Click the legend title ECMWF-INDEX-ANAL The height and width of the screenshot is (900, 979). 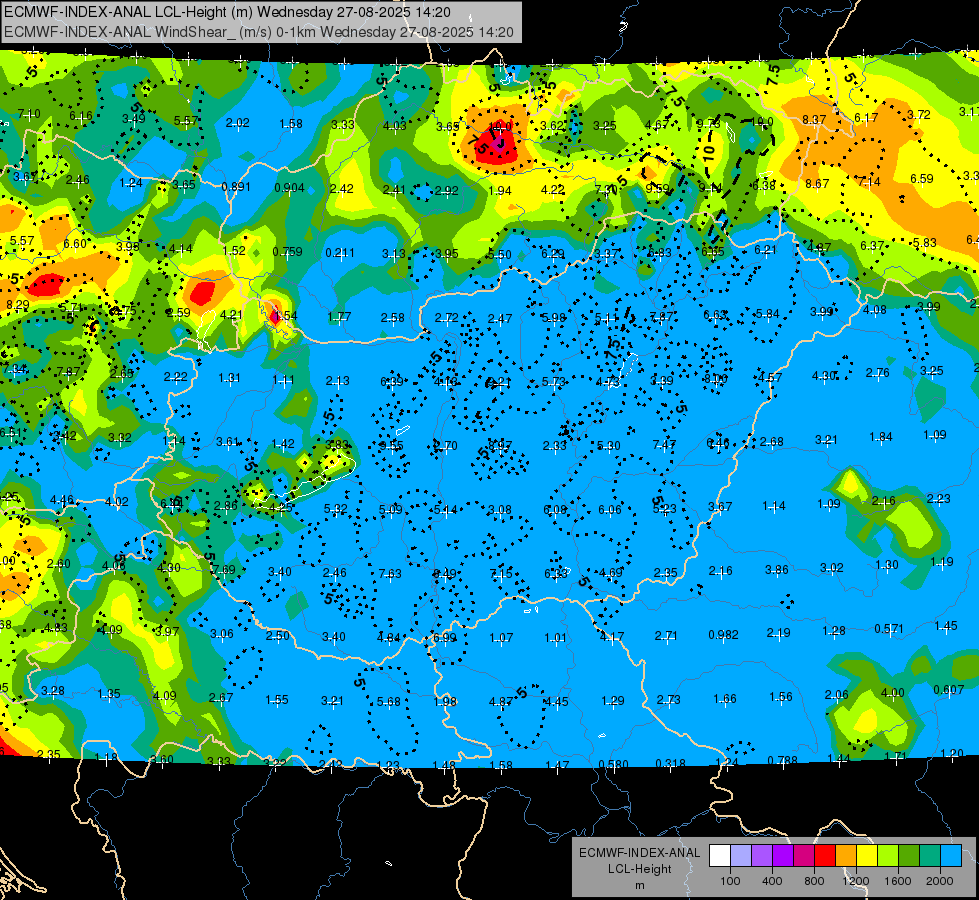coord(639,853)
